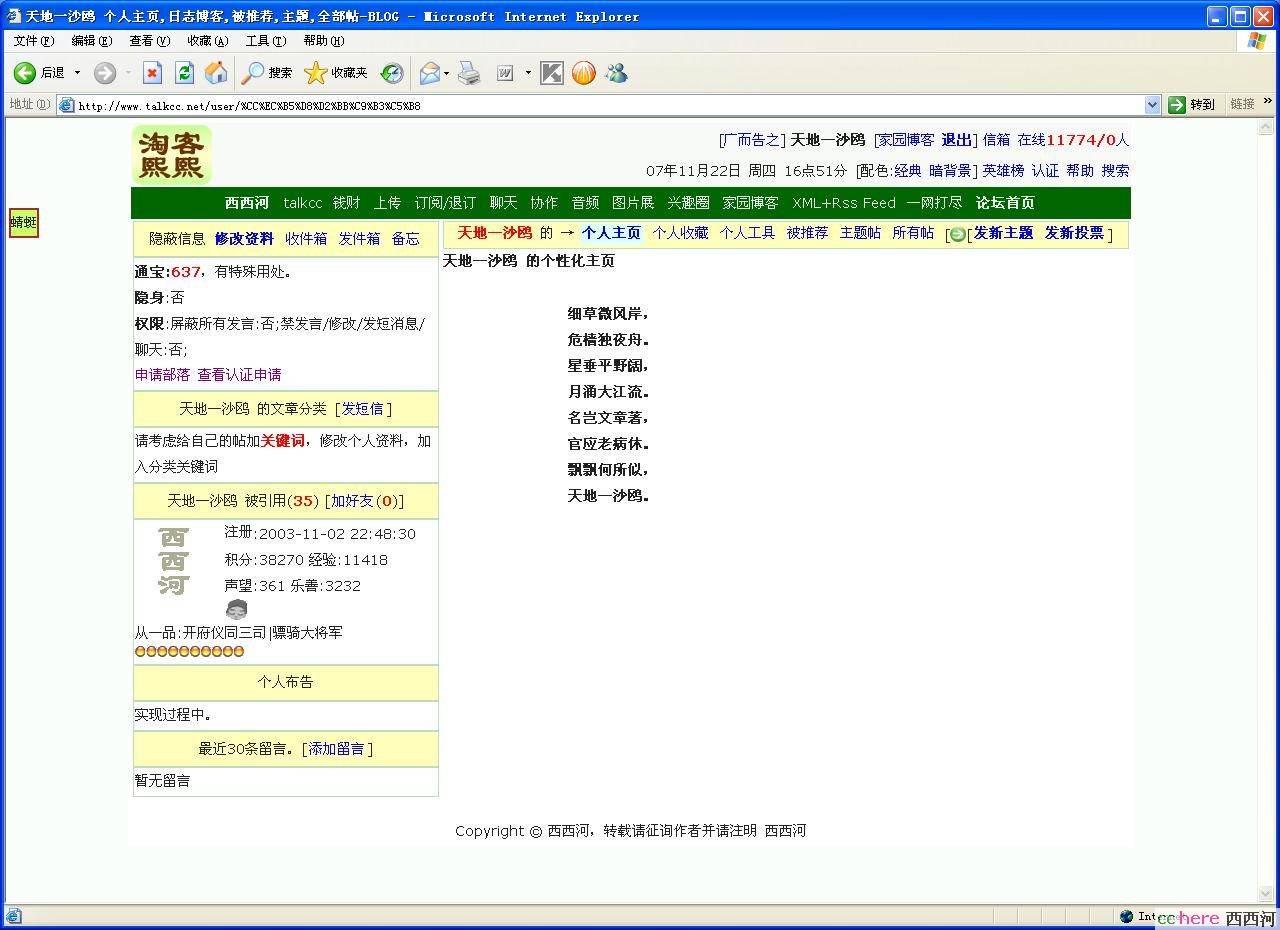Image resolution: width=1280 pixels, height=930 pixels.
Task: Open 发件箱 outbox link
Action: [359, 239]
